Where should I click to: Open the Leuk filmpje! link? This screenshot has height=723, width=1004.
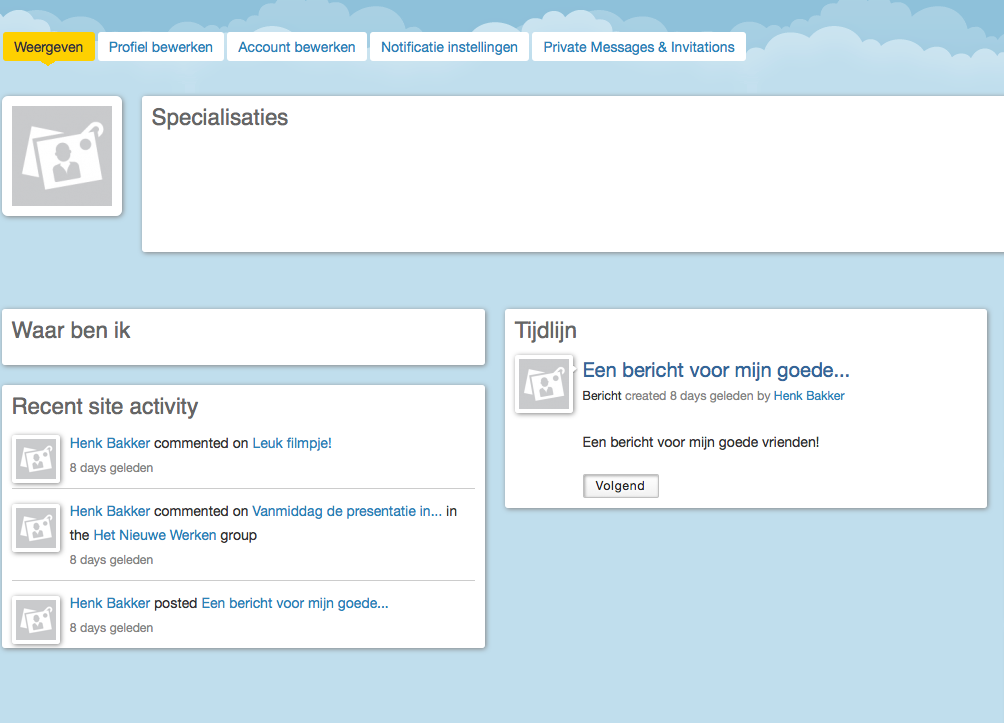click(291, 442)
